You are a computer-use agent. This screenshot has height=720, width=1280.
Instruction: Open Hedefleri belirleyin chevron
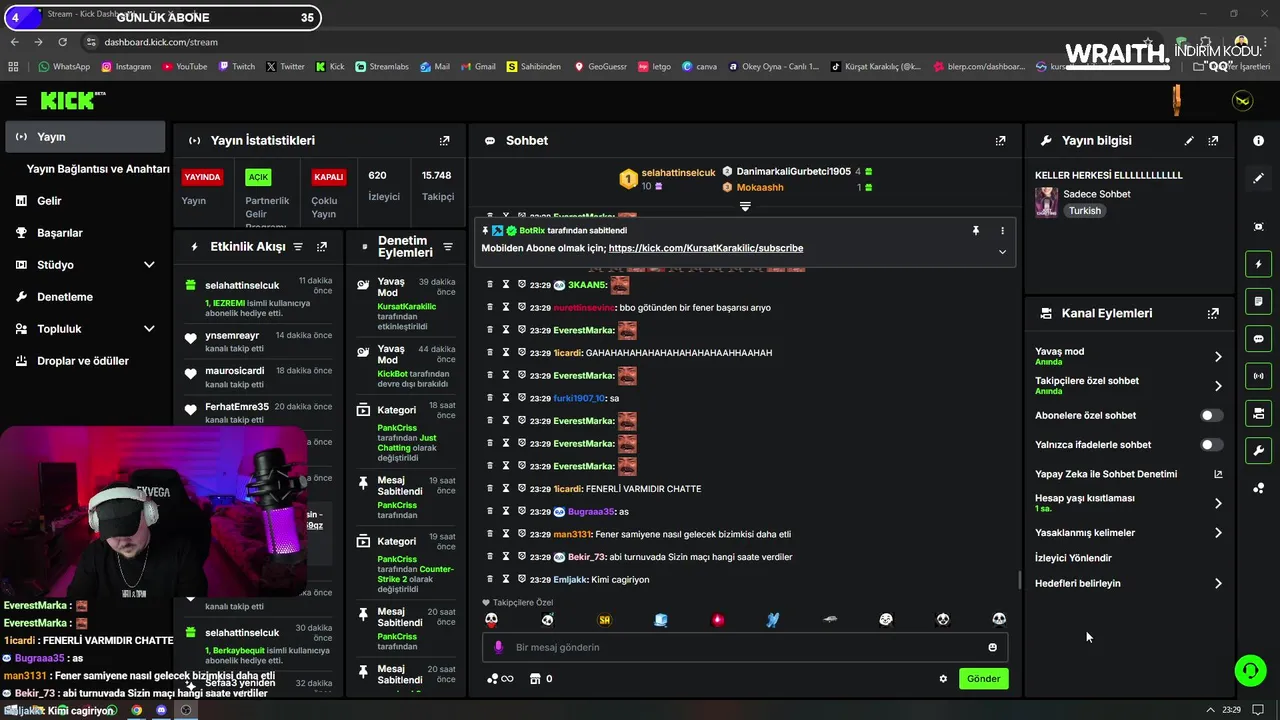[1218, 583]
